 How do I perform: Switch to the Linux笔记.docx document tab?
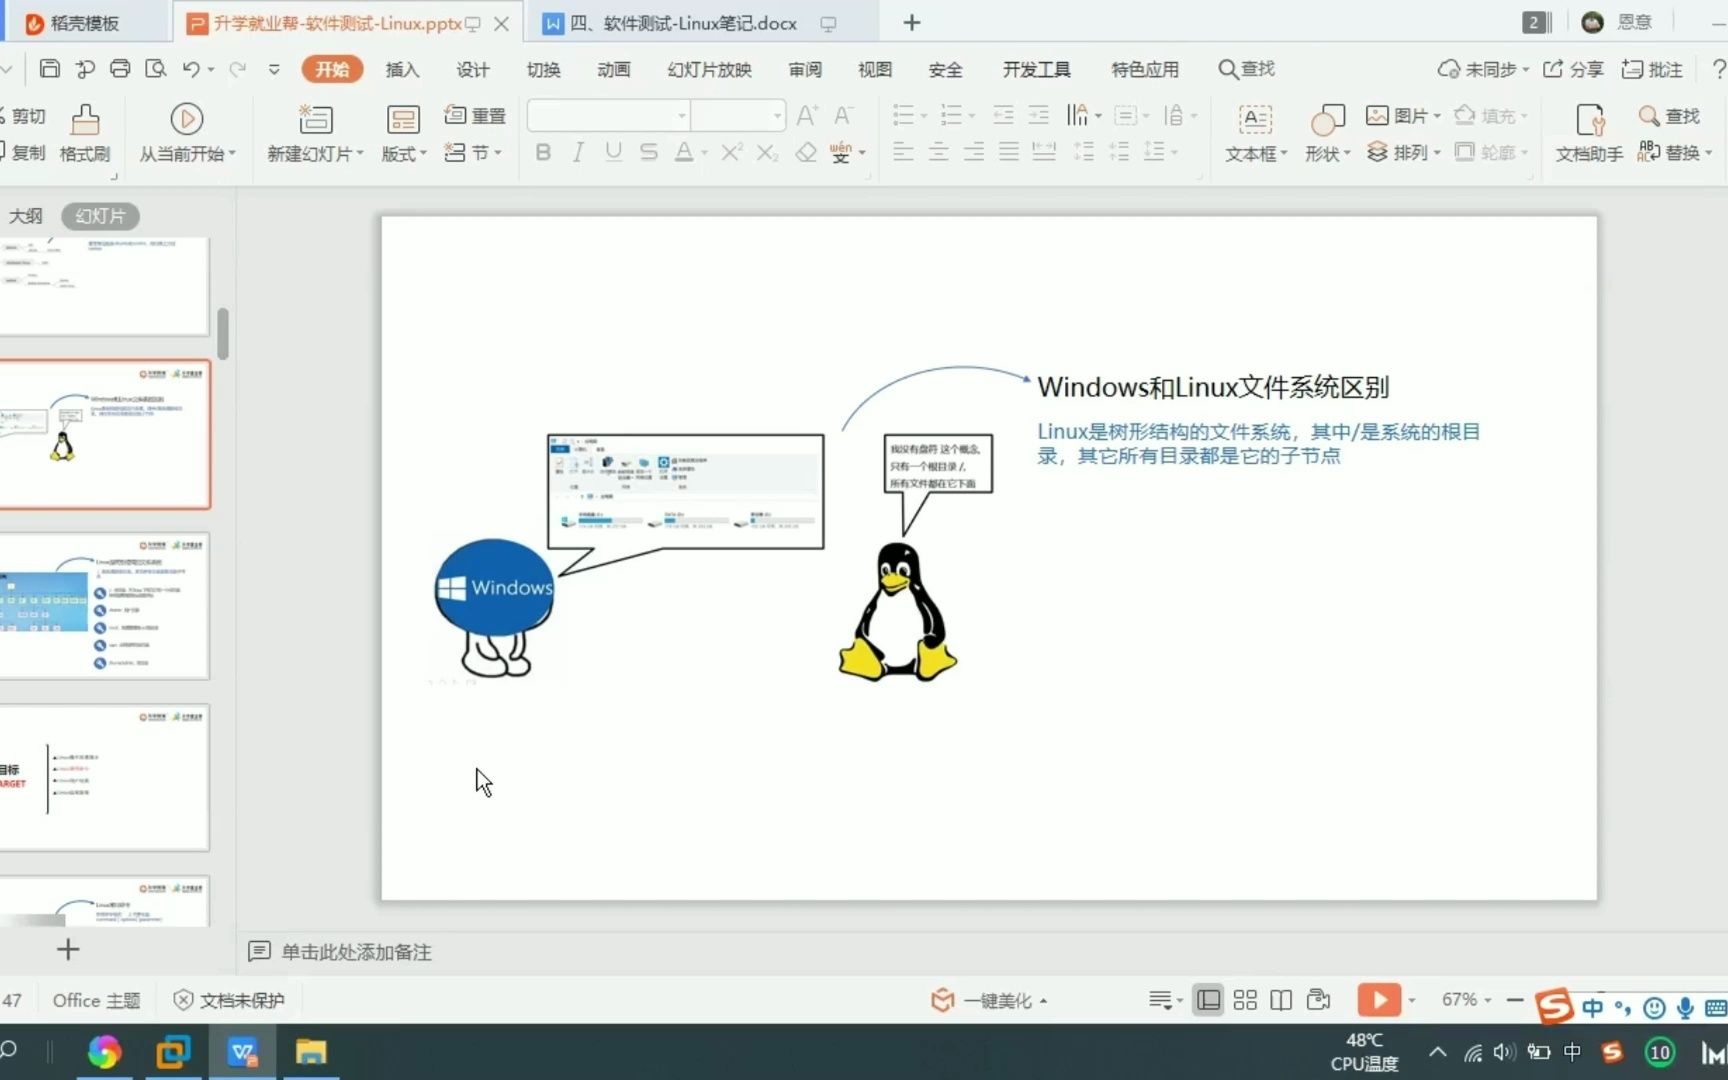(683, 23)
